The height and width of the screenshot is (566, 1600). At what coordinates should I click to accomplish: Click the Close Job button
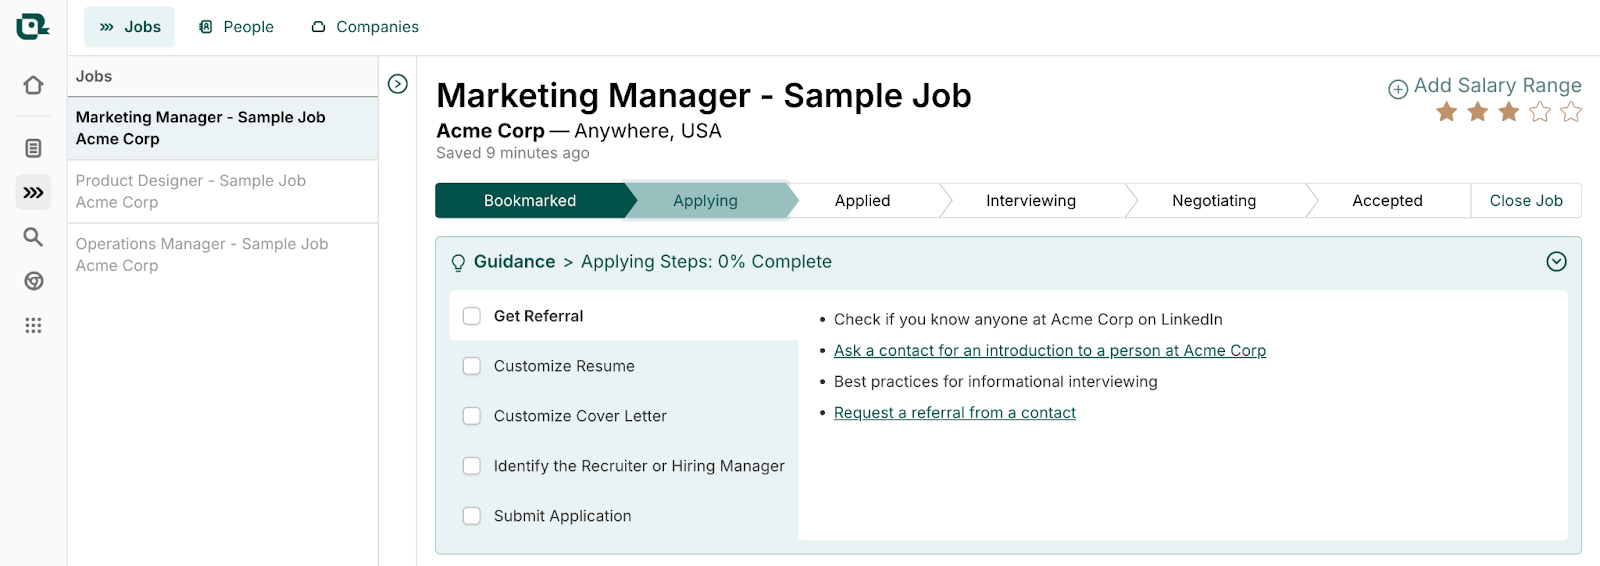click(x=1525, y=200)
